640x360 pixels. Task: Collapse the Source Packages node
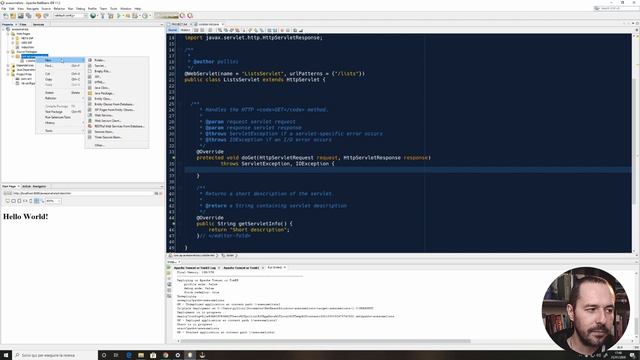point(8,52)
